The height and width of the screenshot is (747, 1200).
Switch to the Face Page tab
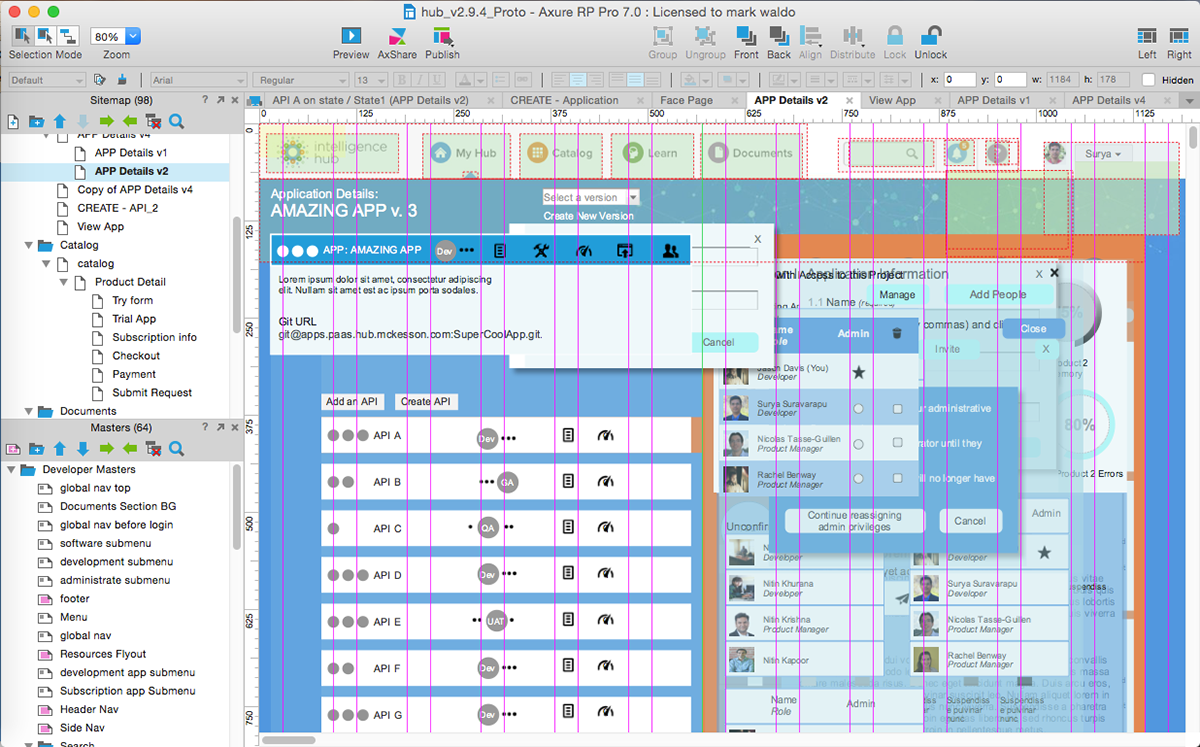tap(686, 100)
